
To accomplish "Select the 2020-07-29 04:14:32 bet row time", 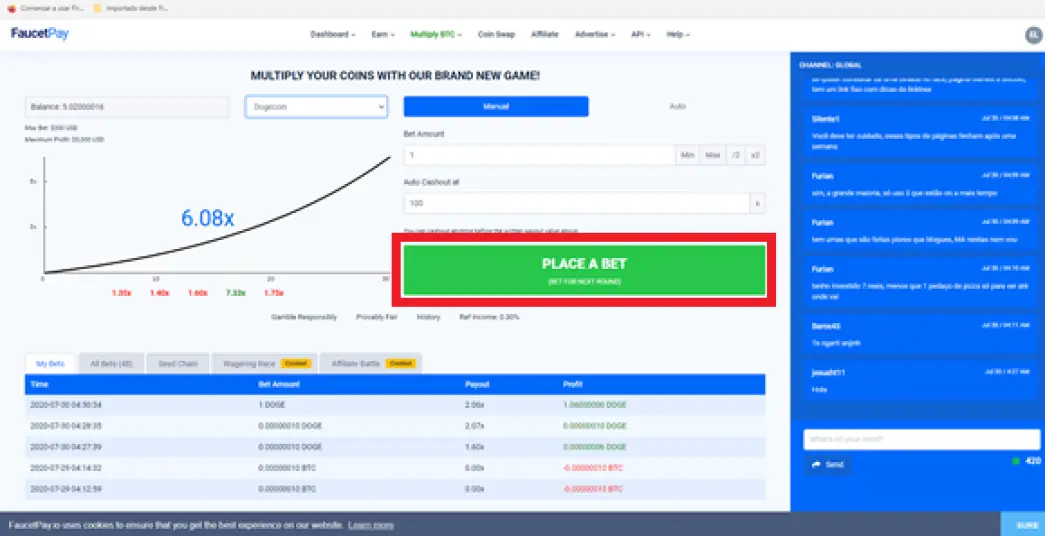I will 65,468.
